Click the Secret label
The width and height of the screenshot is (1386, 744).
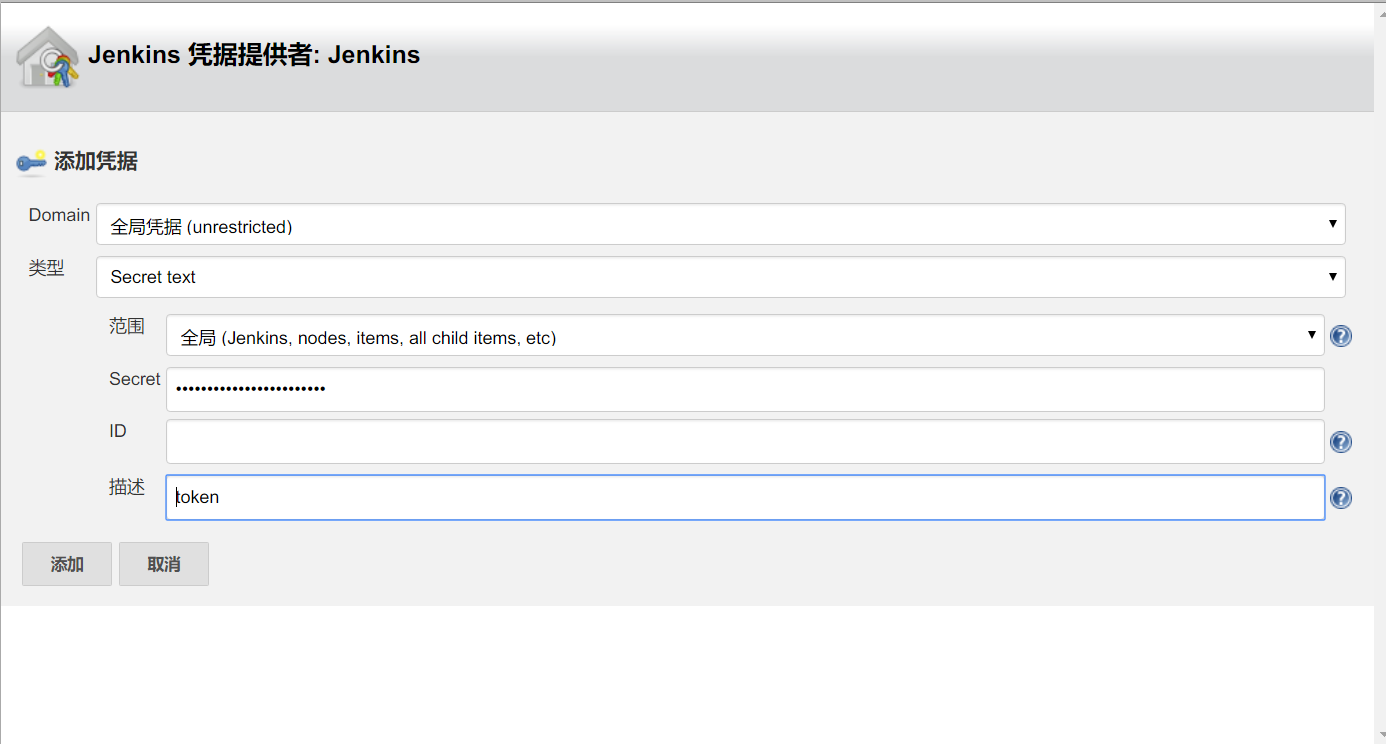pyautogui.click(x=135, y=379)
